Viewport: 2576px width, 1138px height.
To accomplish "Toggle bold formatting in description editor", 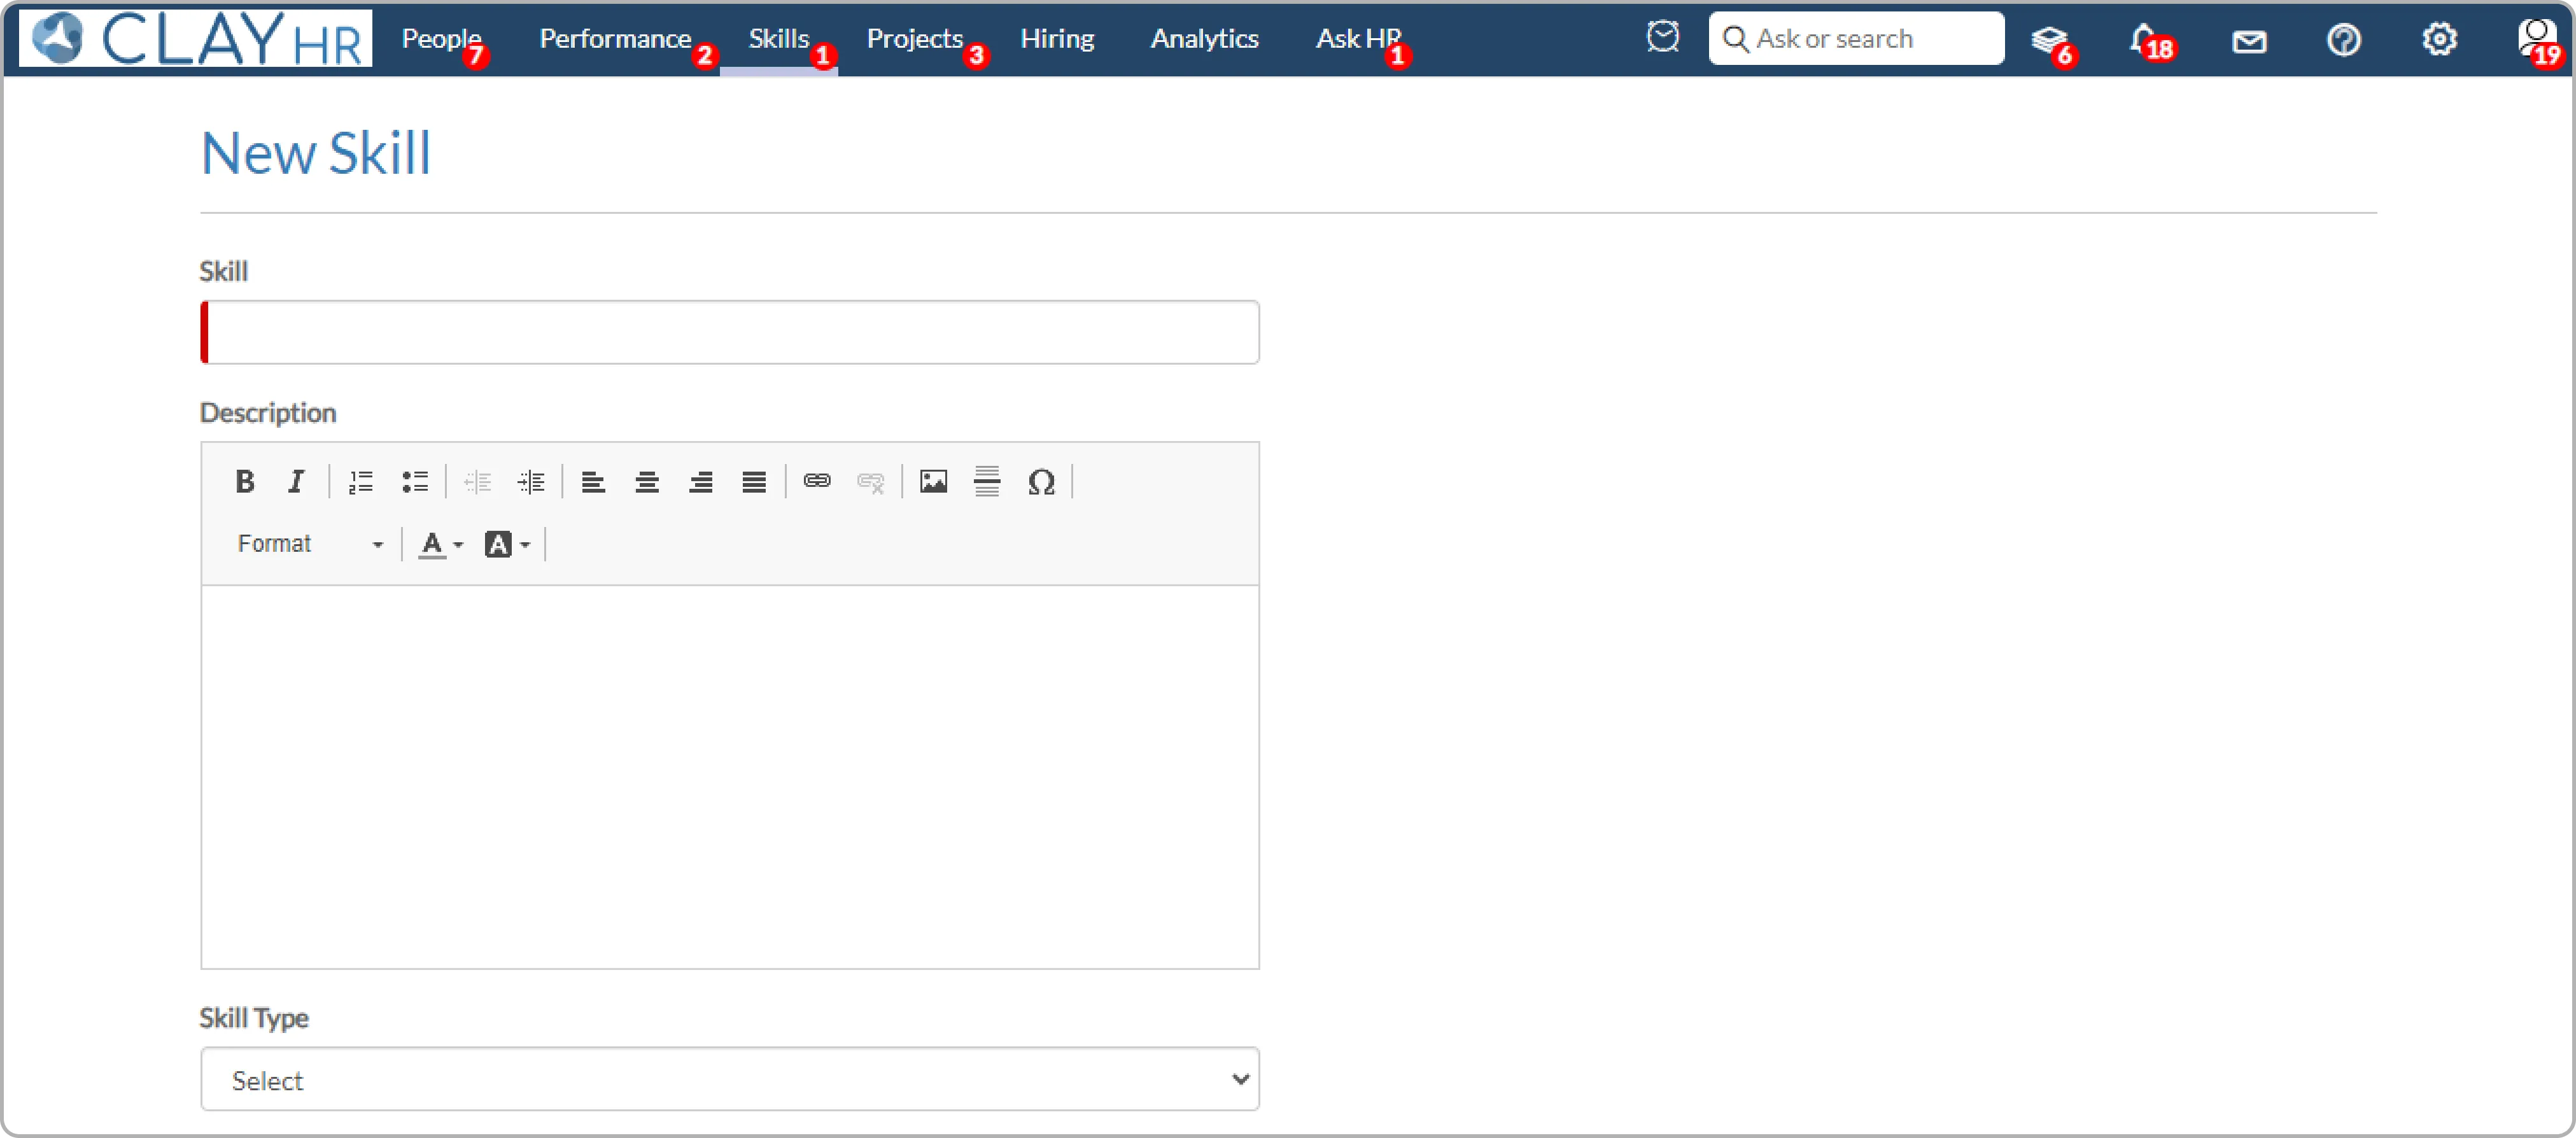I will [244, 482].
